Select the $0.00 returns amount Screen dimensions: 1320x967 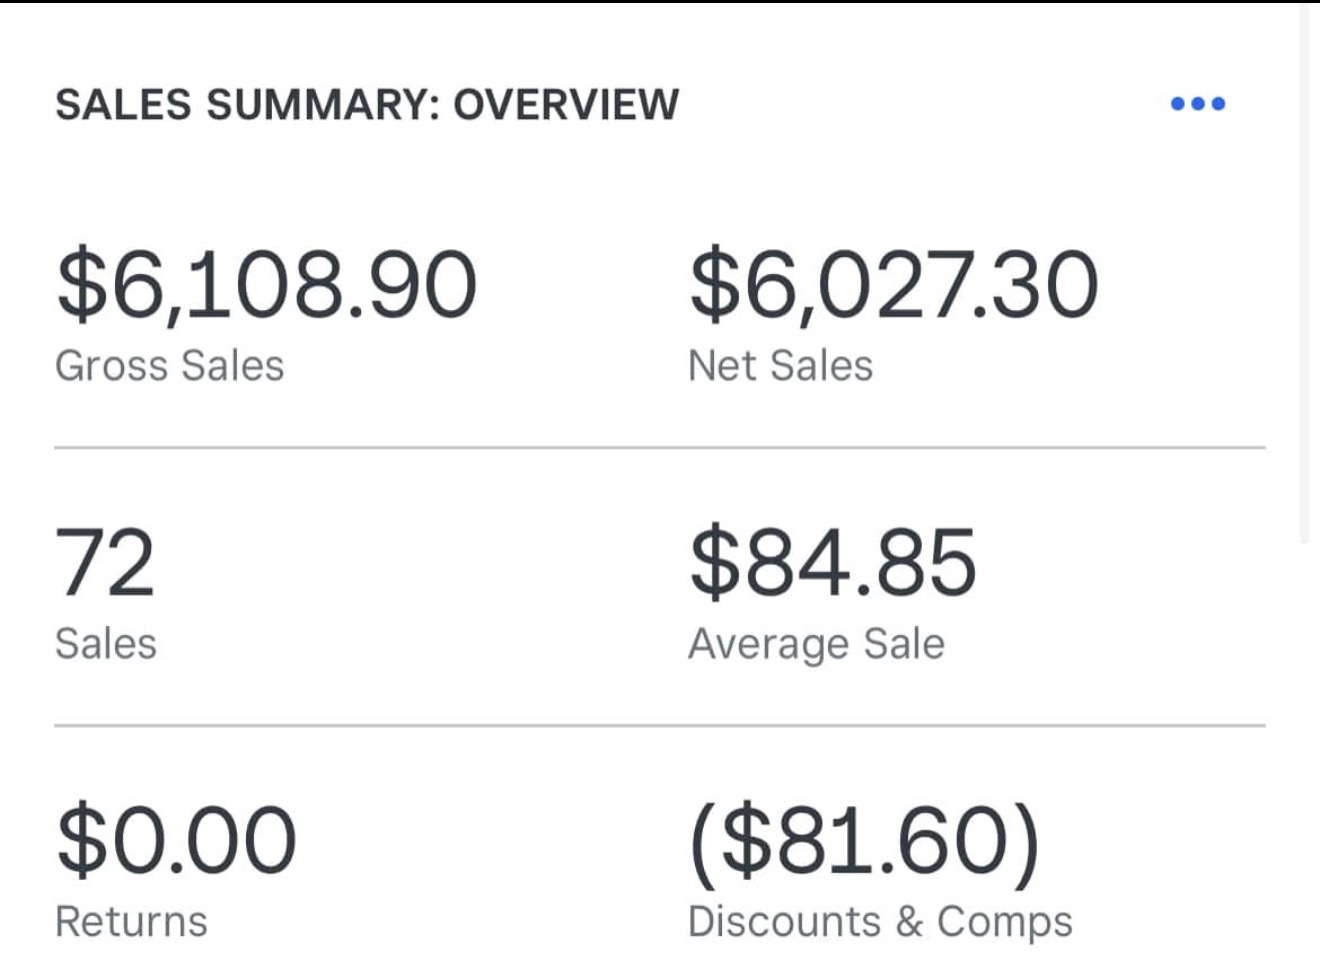177,839
